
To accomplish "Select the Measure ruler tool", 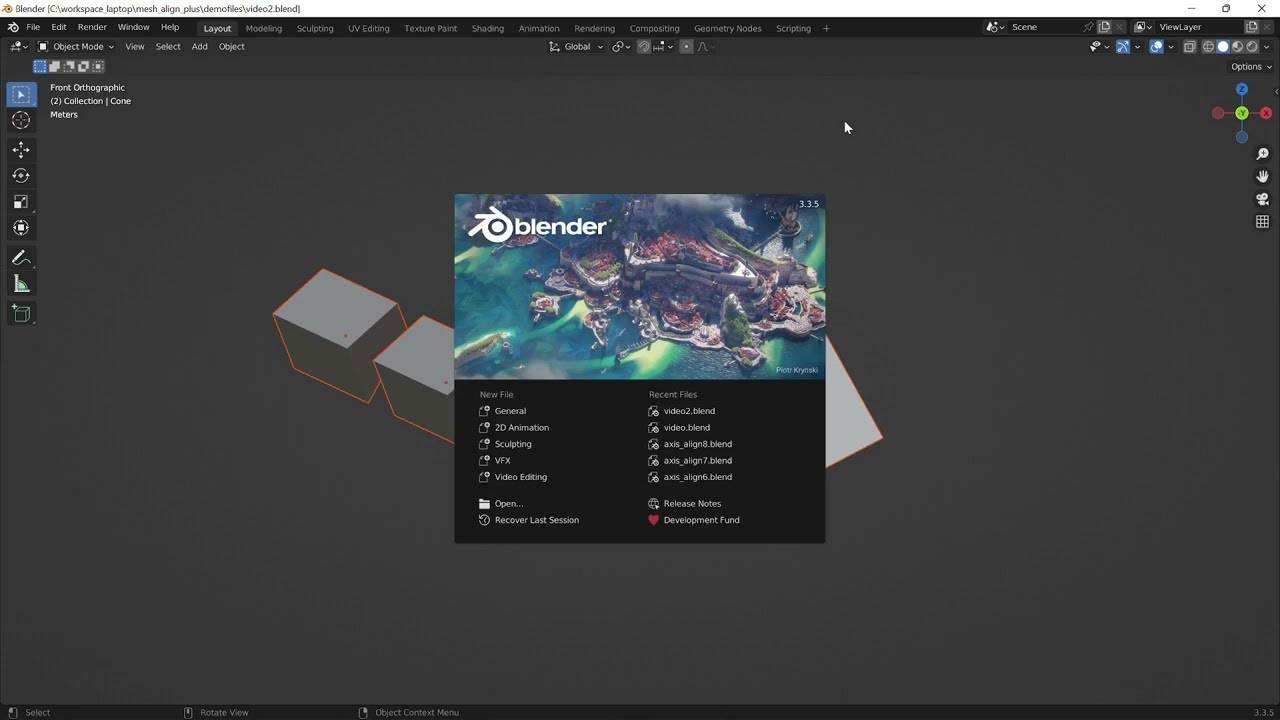I will pyautogui.click(x=21, y=284).
